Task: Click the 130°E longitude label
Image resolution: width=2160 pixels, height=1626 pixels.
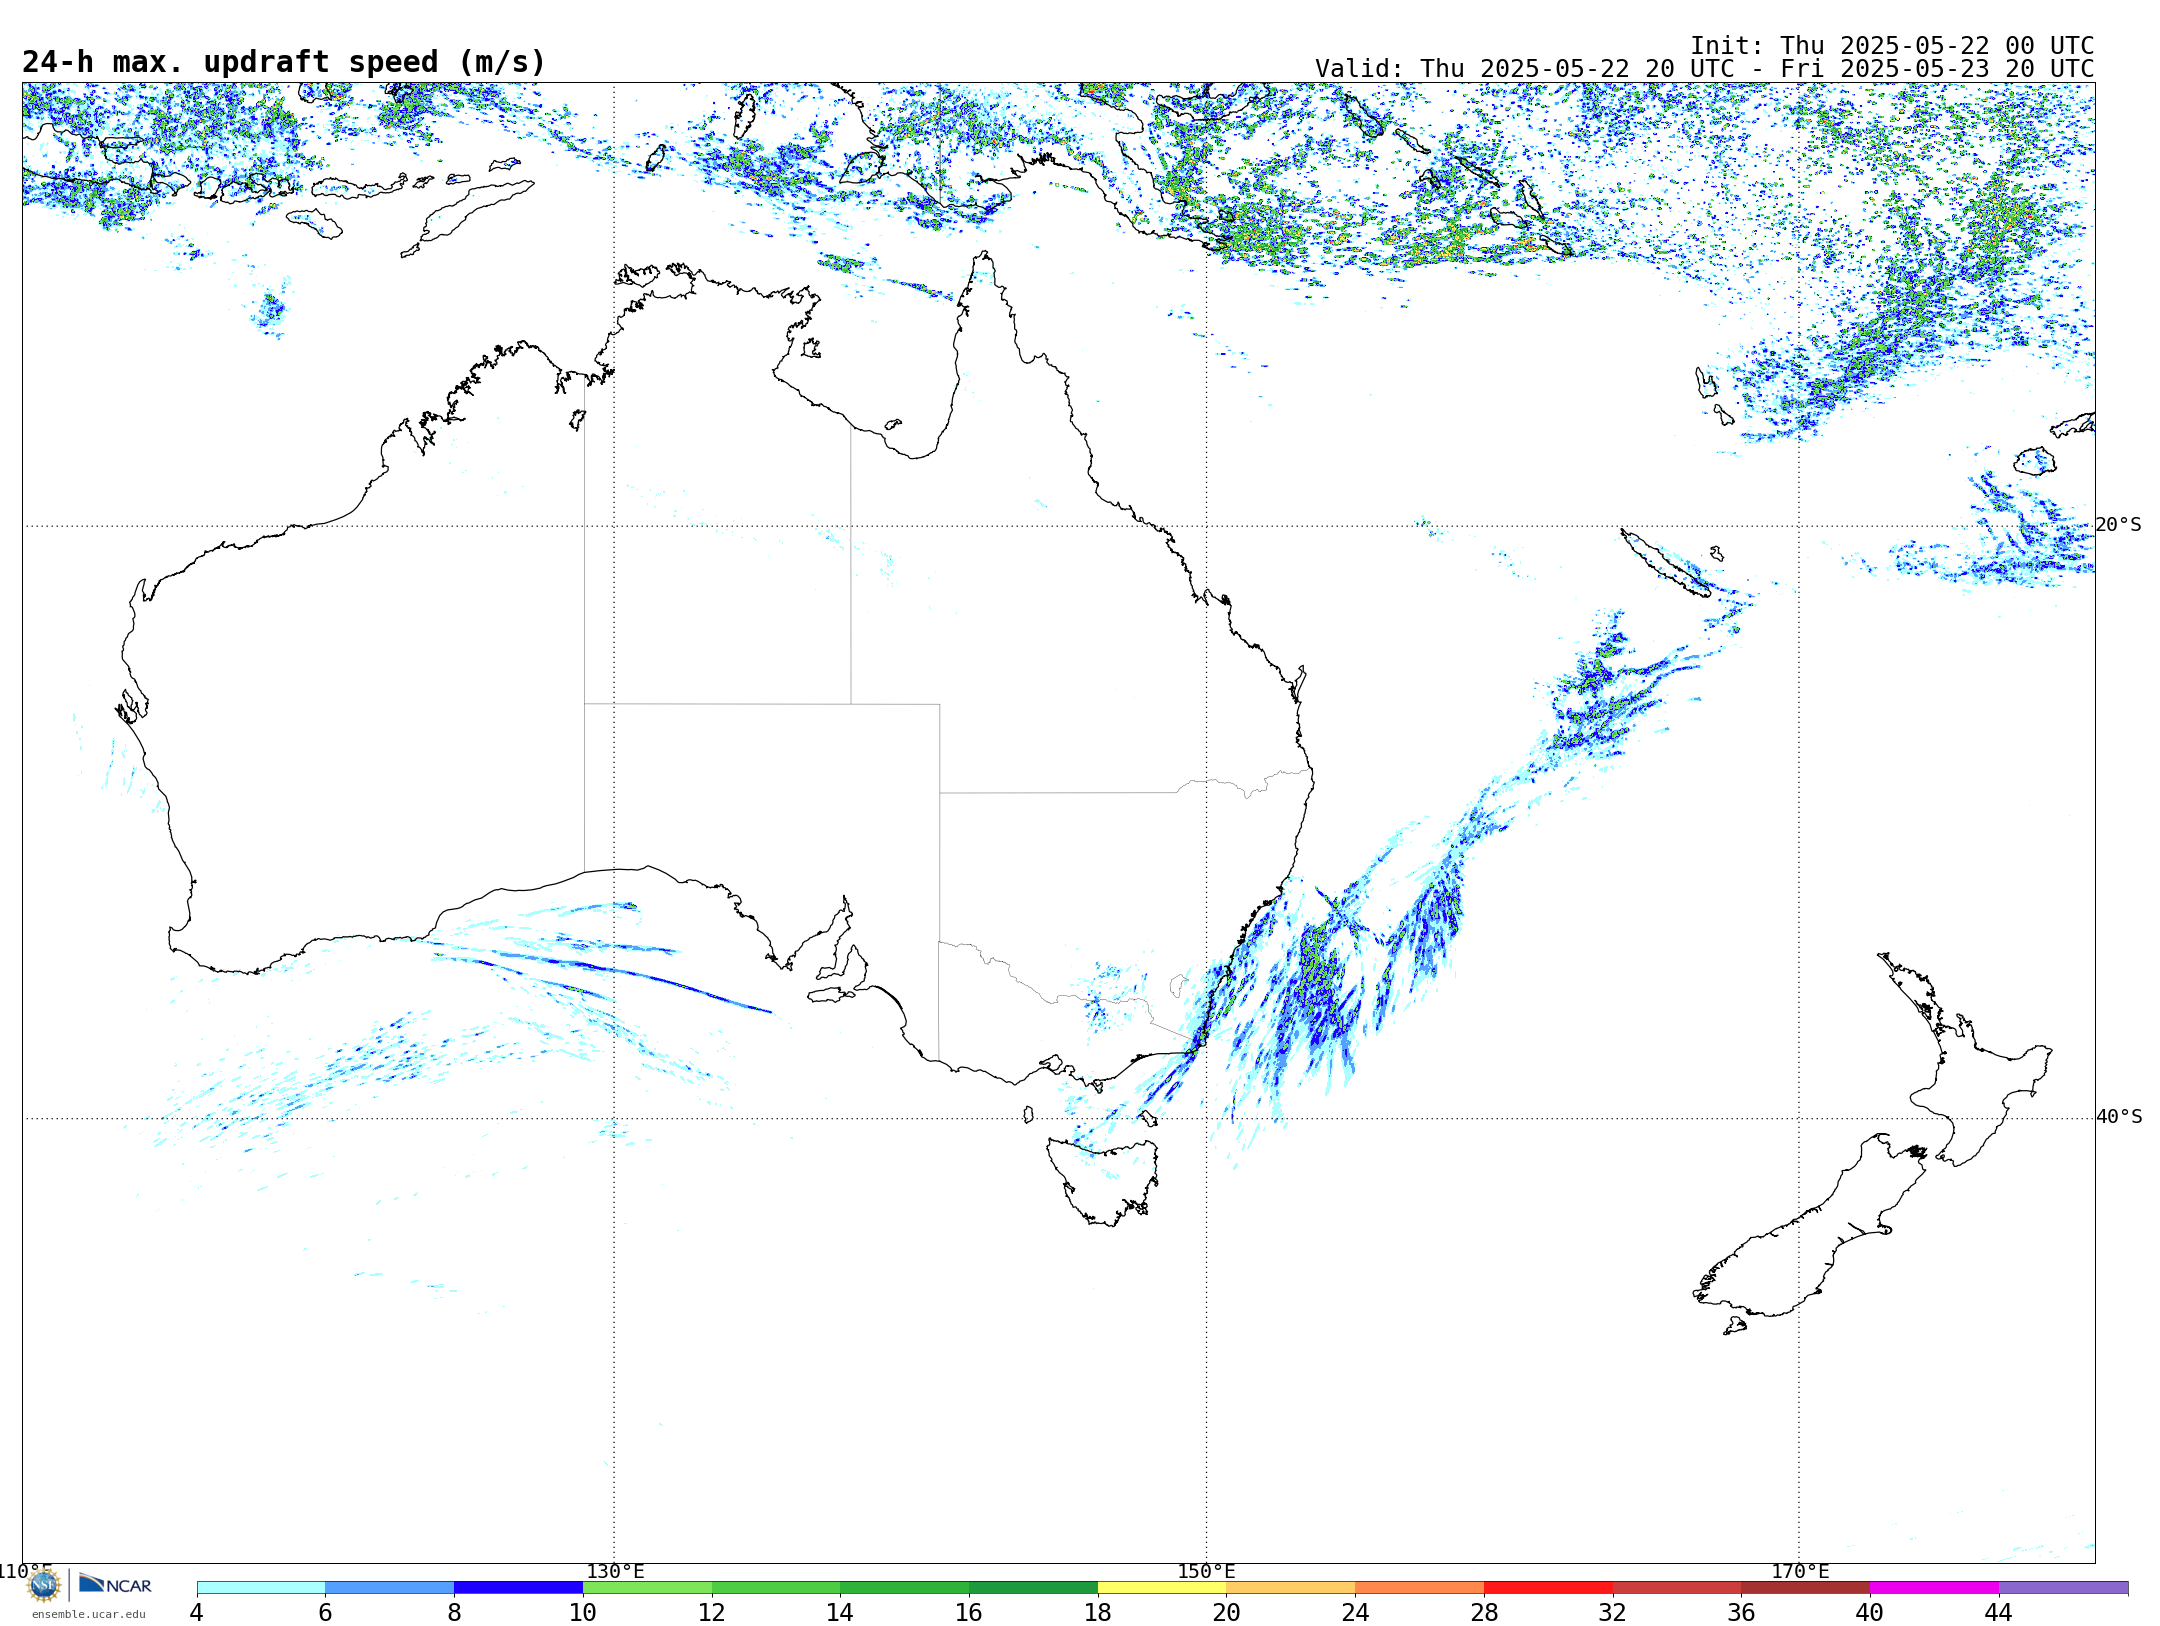Action: tap(615, 1572)
